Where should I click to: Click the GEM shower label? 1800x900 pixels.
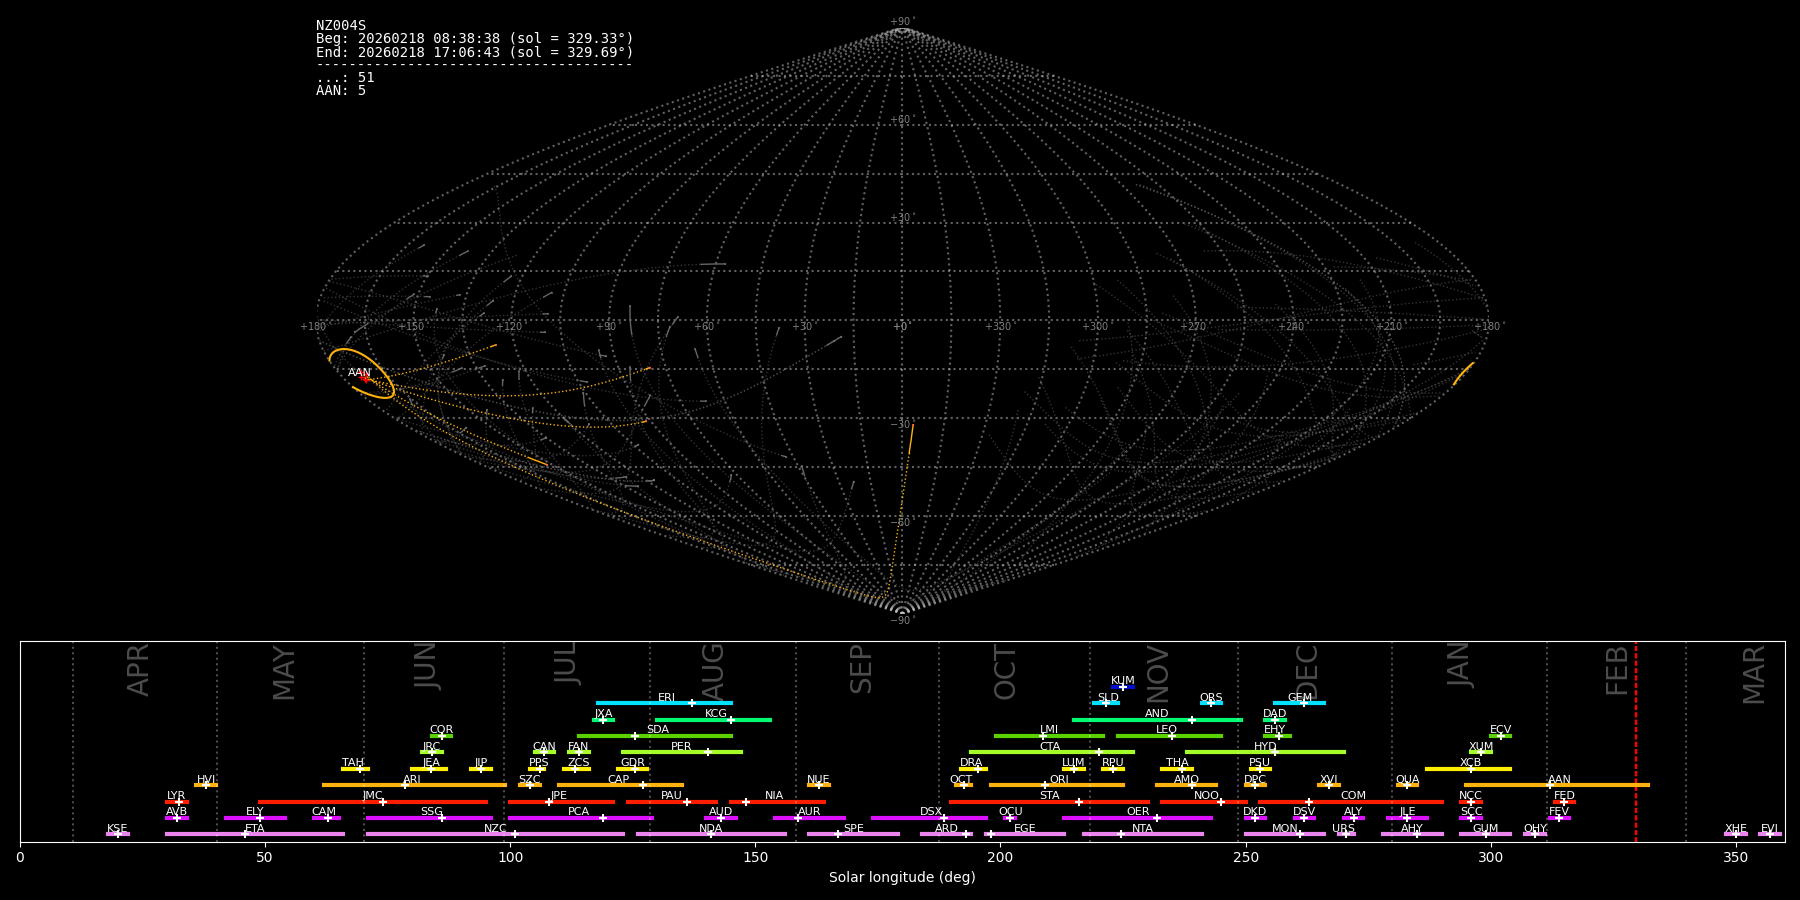1300,698
